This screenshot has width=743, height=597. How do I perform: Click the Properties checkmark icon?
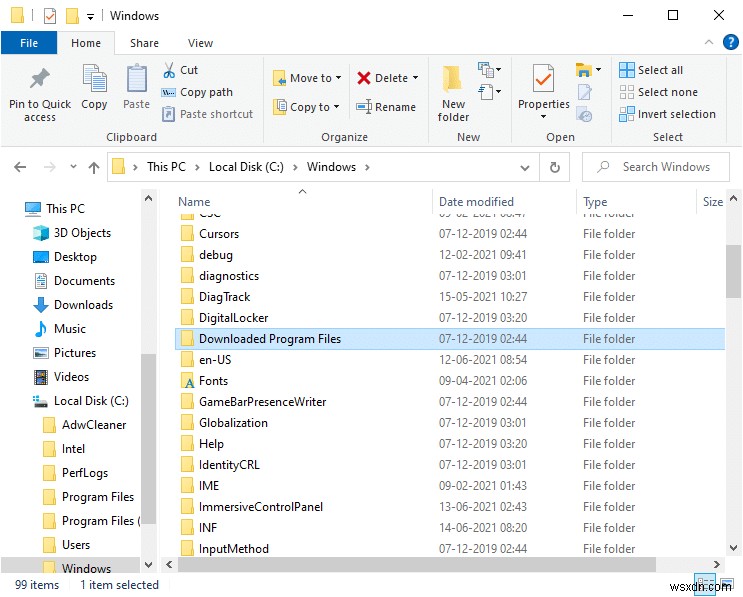[543, 78]
